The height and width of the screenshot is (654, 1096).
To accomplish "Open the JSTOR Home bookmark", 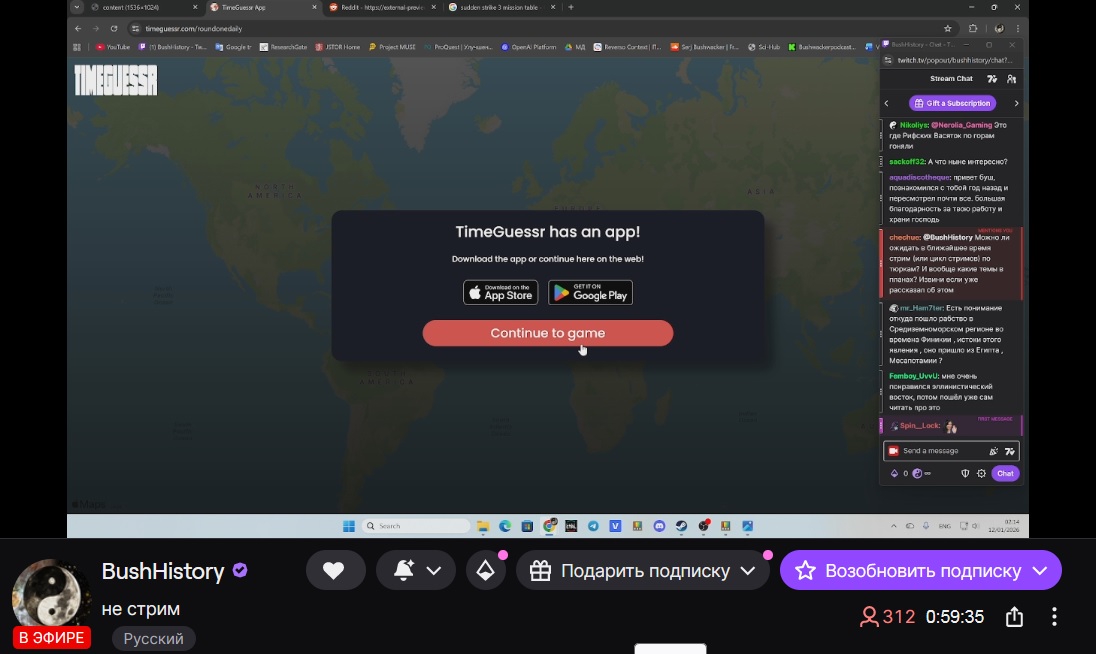I will point(338,47).
